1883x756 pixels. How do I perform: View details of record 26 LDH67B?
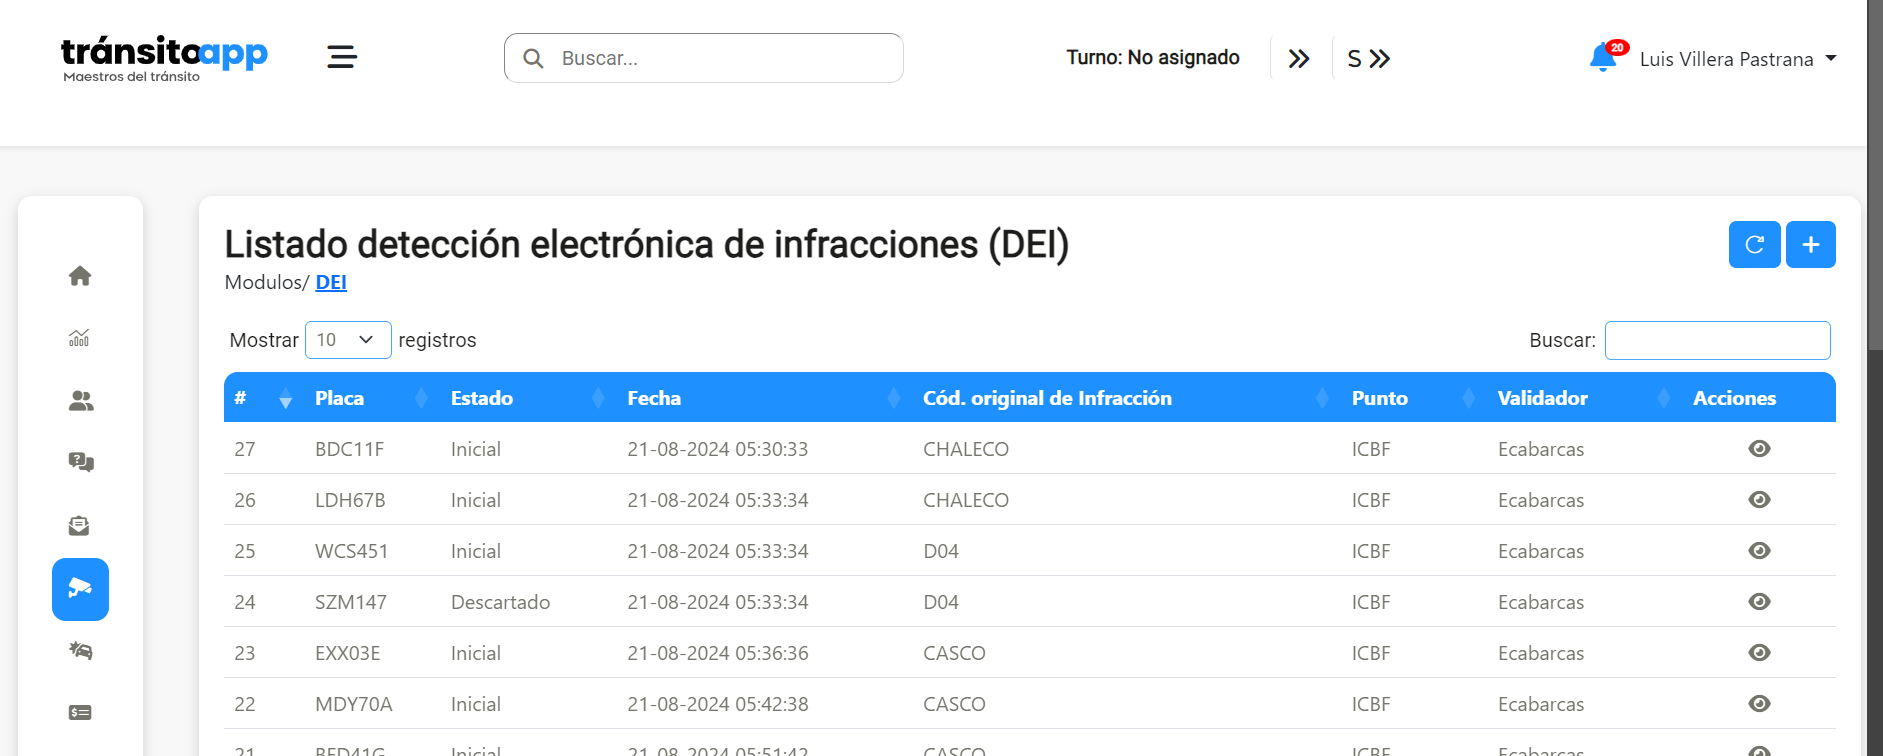(1760, 500)
